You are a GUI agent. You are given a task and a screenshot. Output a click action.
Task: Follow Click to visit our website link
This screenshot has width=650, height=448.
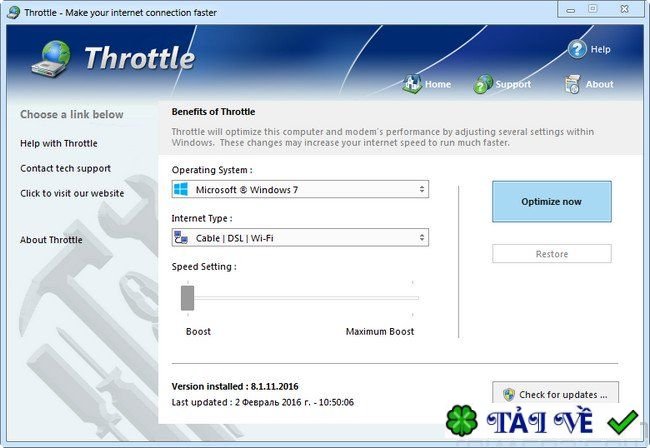click(x=72, y=193)
